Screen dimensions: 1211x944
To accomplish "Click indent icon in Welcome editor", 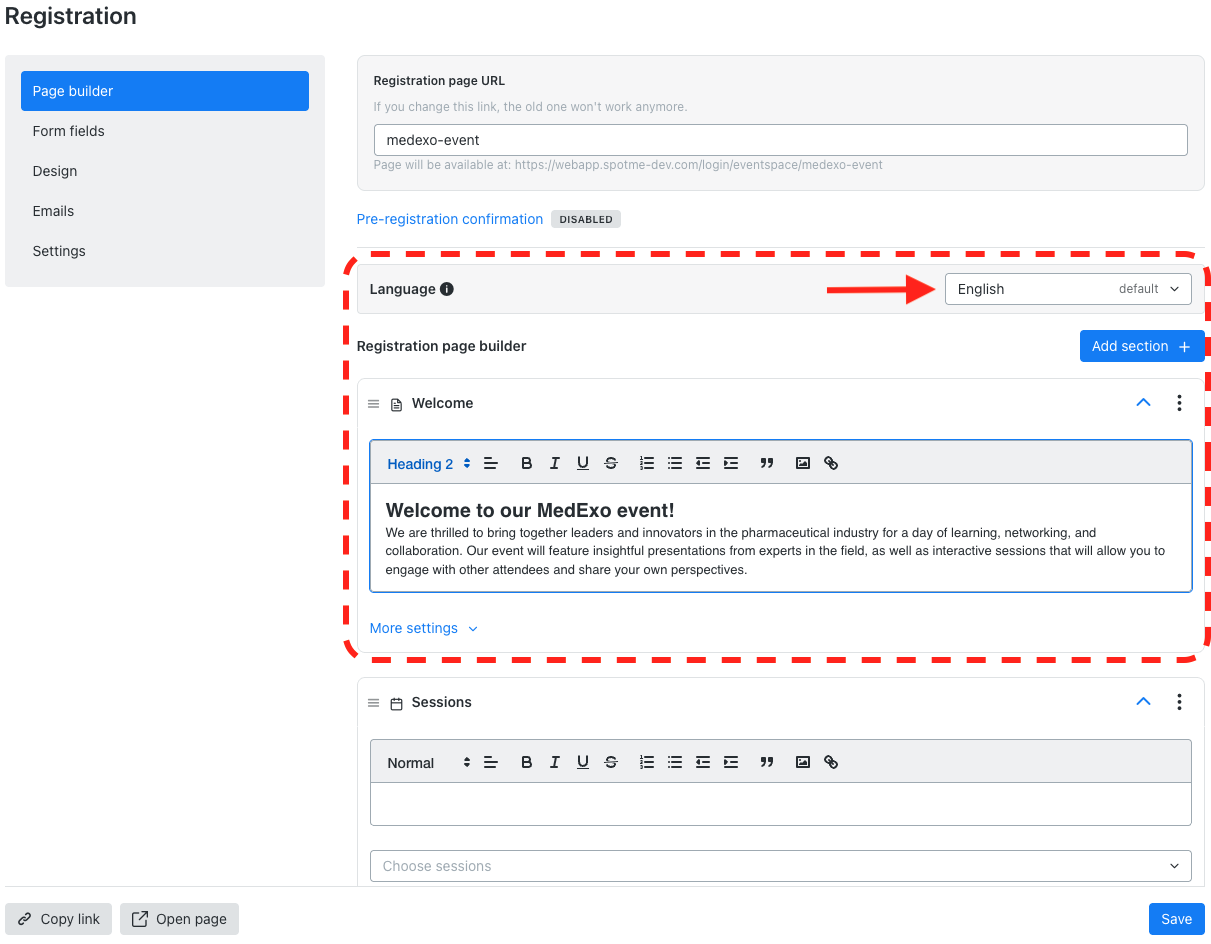I will point(731,463).
